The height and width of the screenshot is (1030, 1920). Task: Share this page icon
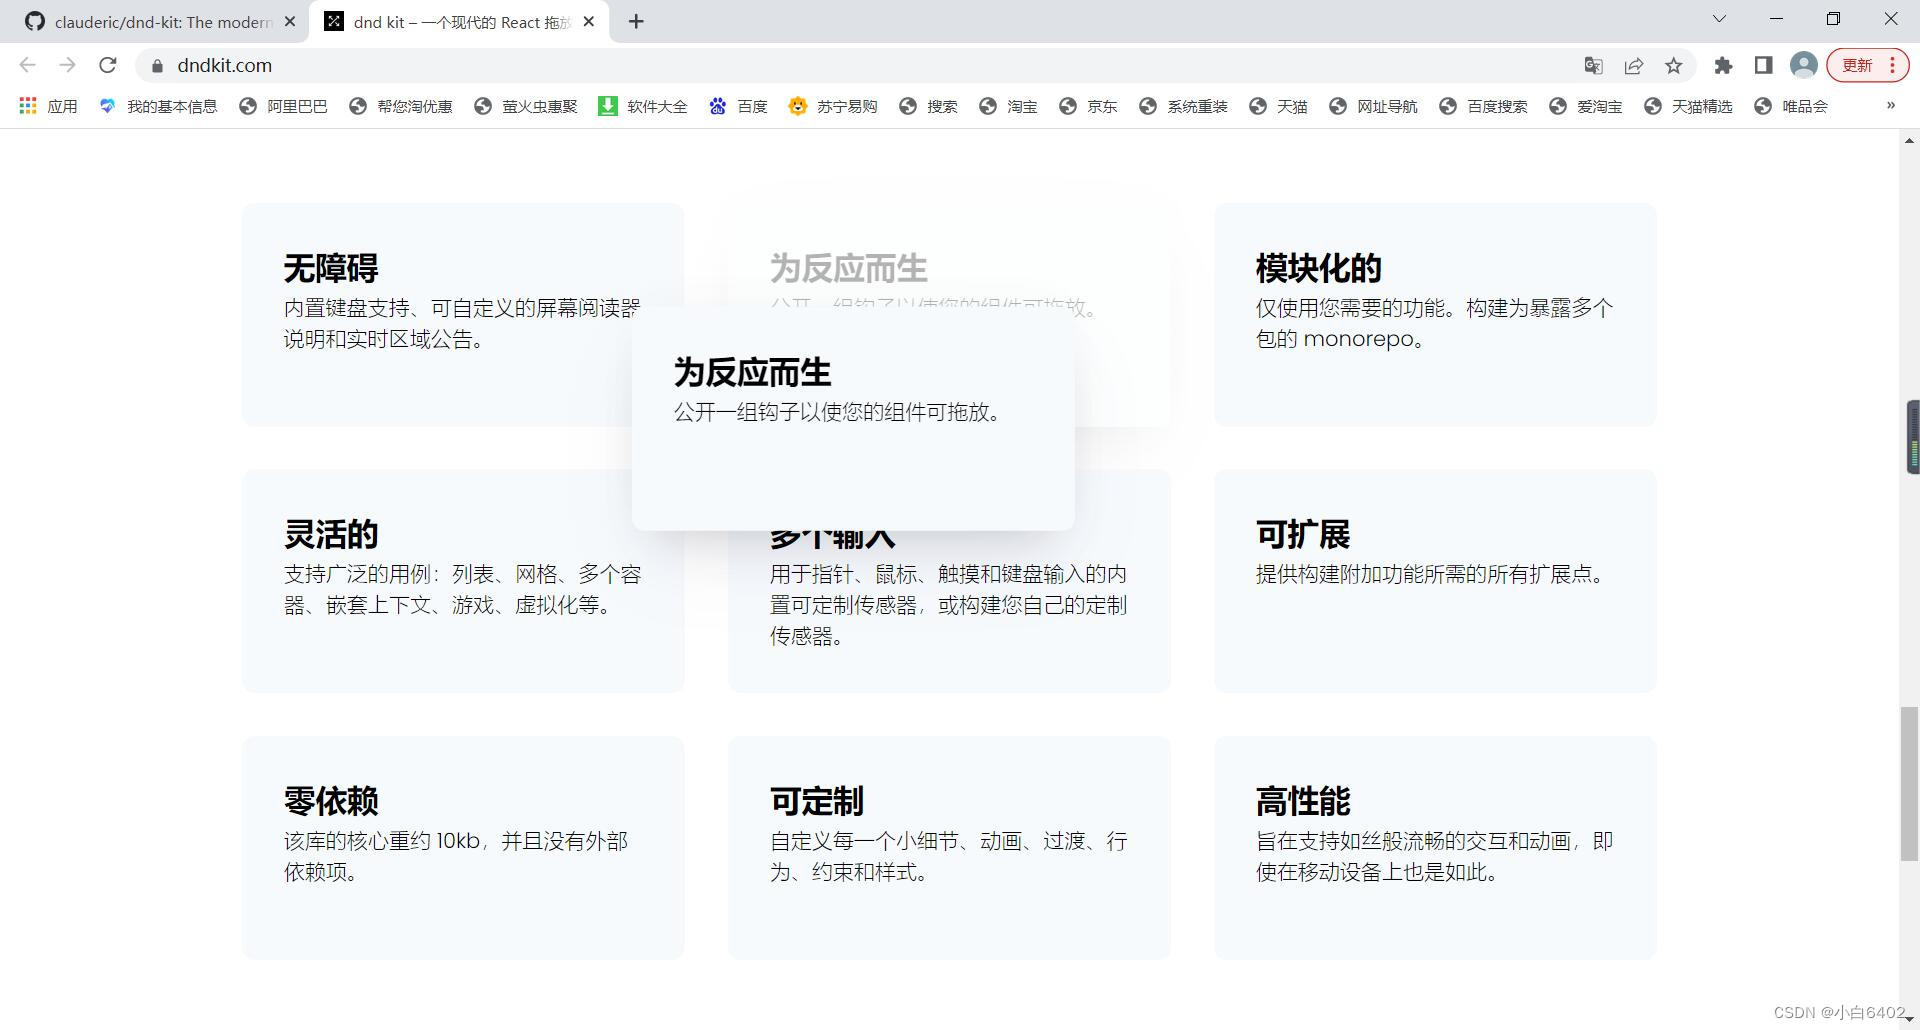(x=1634, y=66)
